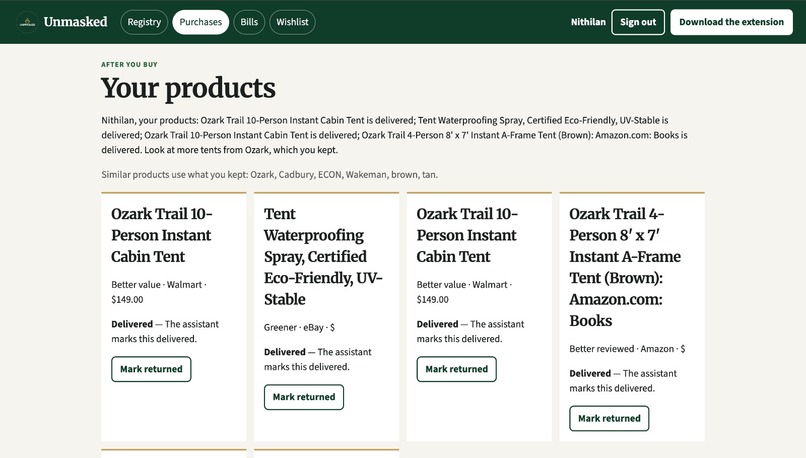The height and width of the screenshot is (458, 806).
Task: Open the Registry tab
Action: (144, 22)
